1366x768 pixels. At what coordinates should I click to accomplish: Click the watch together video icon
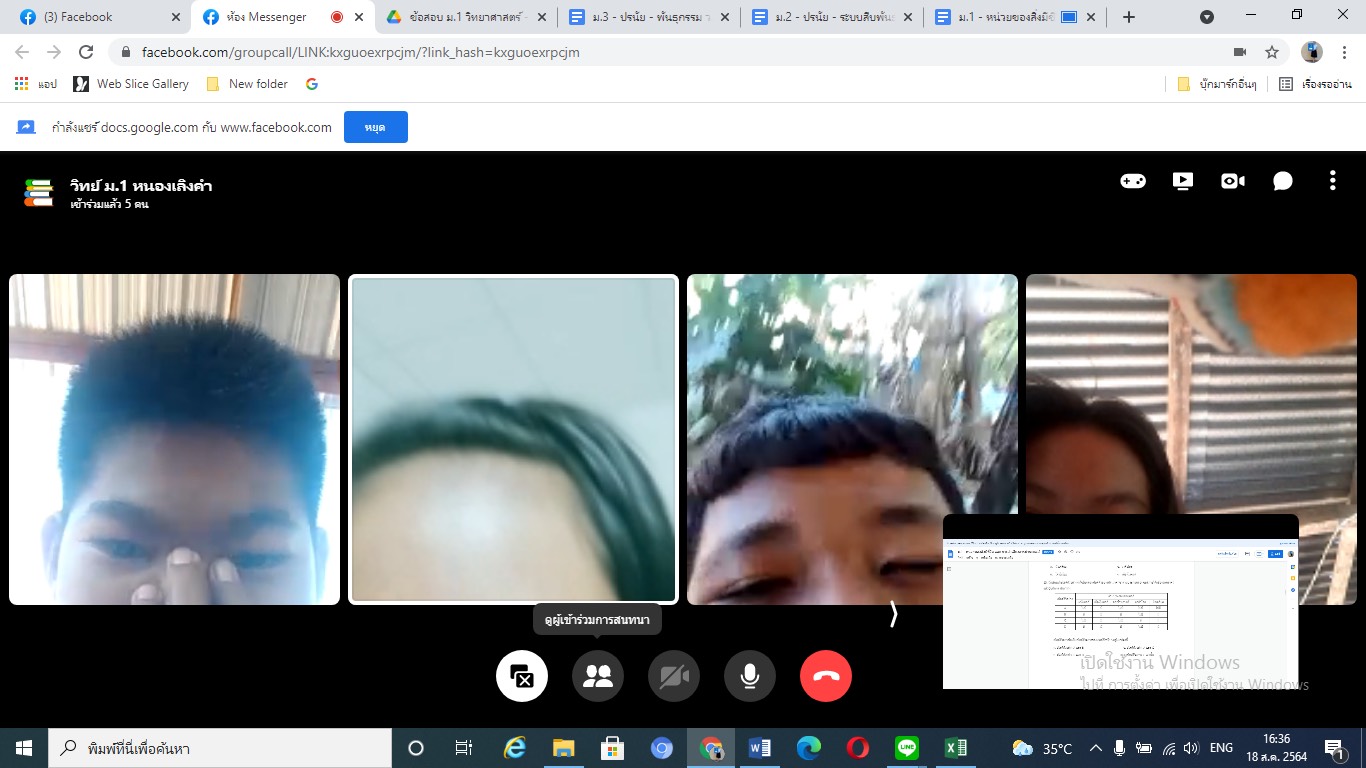[x=1182, y=181]
